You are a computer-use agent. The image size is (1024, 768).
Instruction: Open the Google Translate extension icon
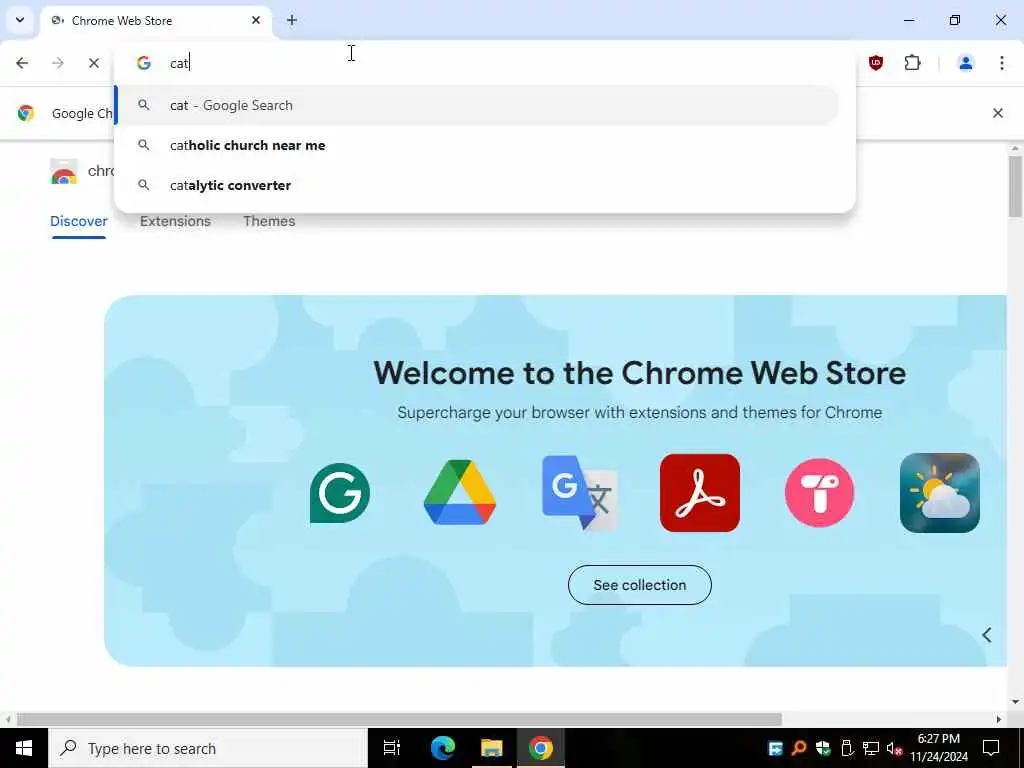580,492
